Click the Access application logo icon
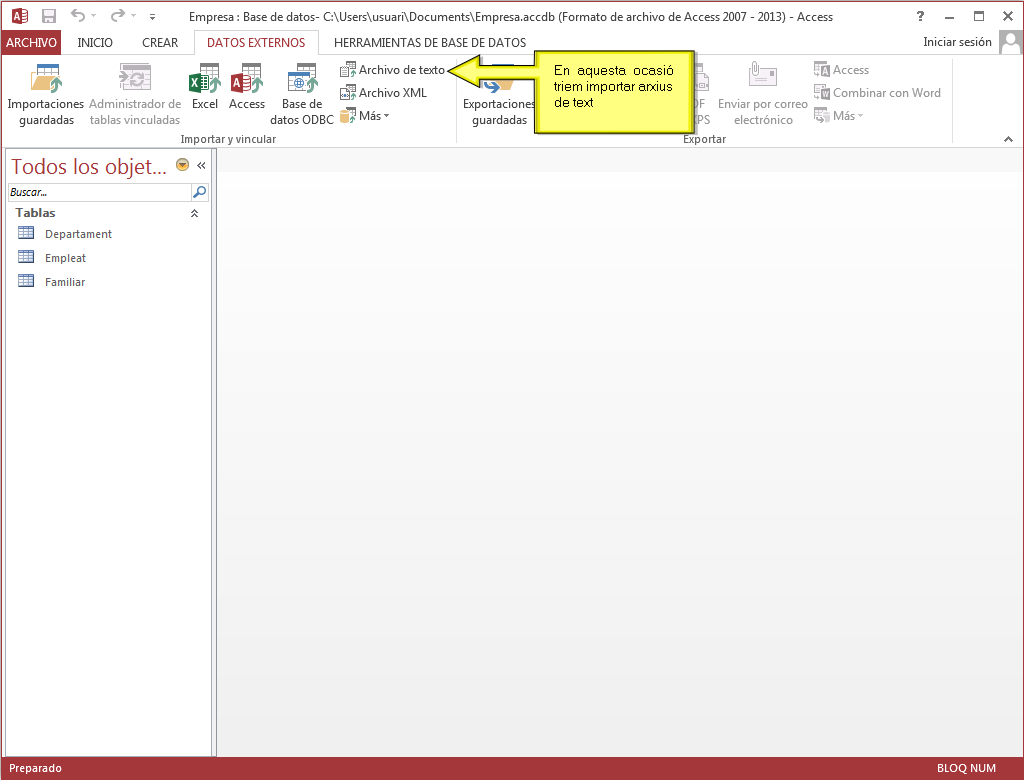 20,16
